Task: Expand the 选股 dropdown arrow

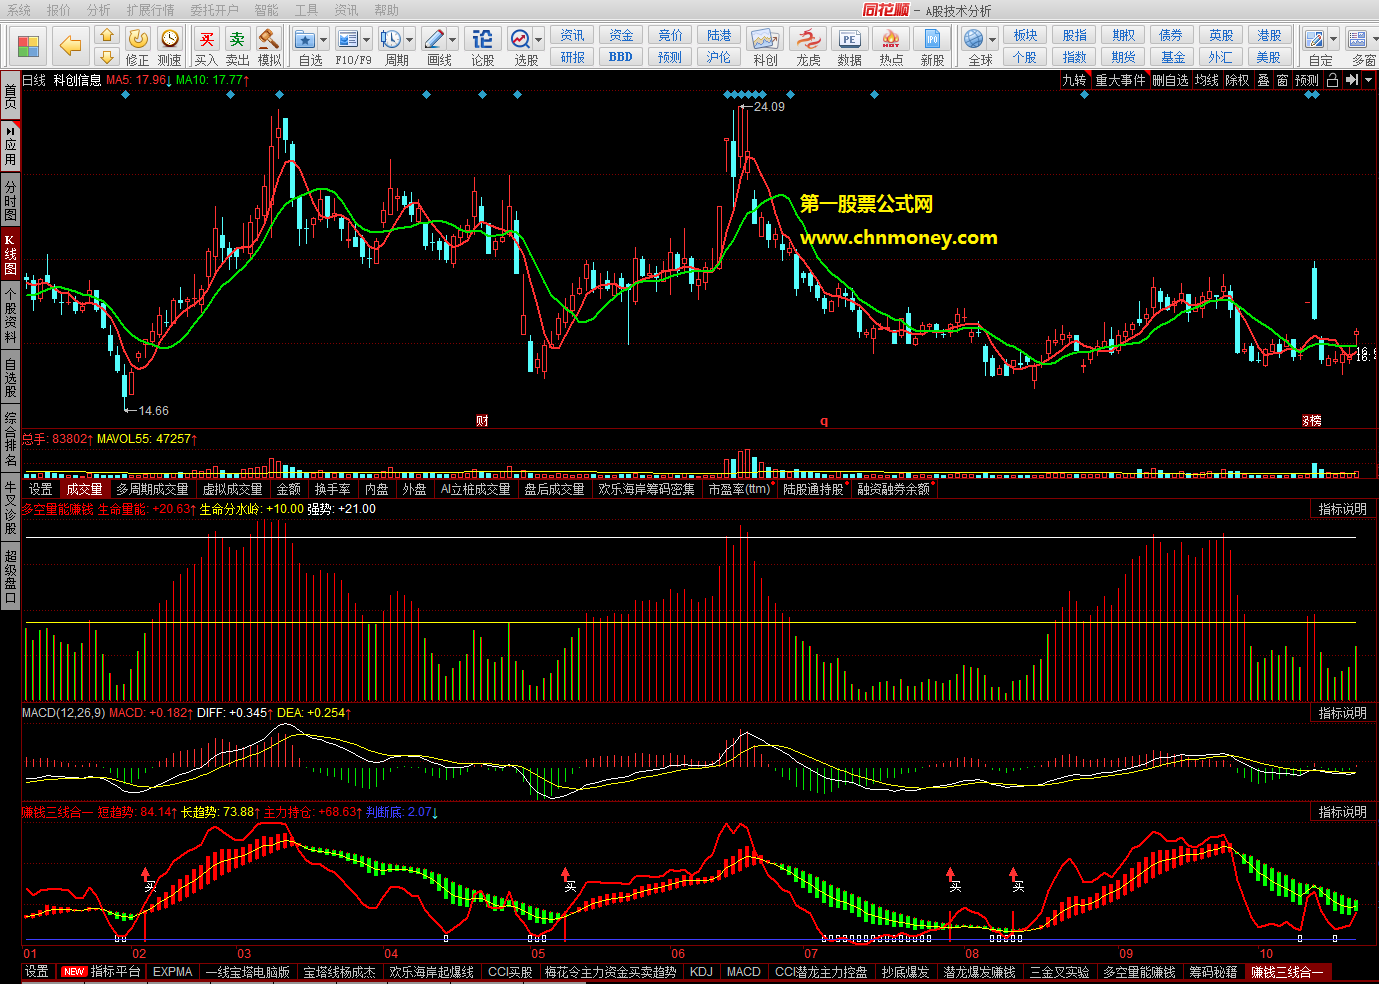Action: (538, 40)
